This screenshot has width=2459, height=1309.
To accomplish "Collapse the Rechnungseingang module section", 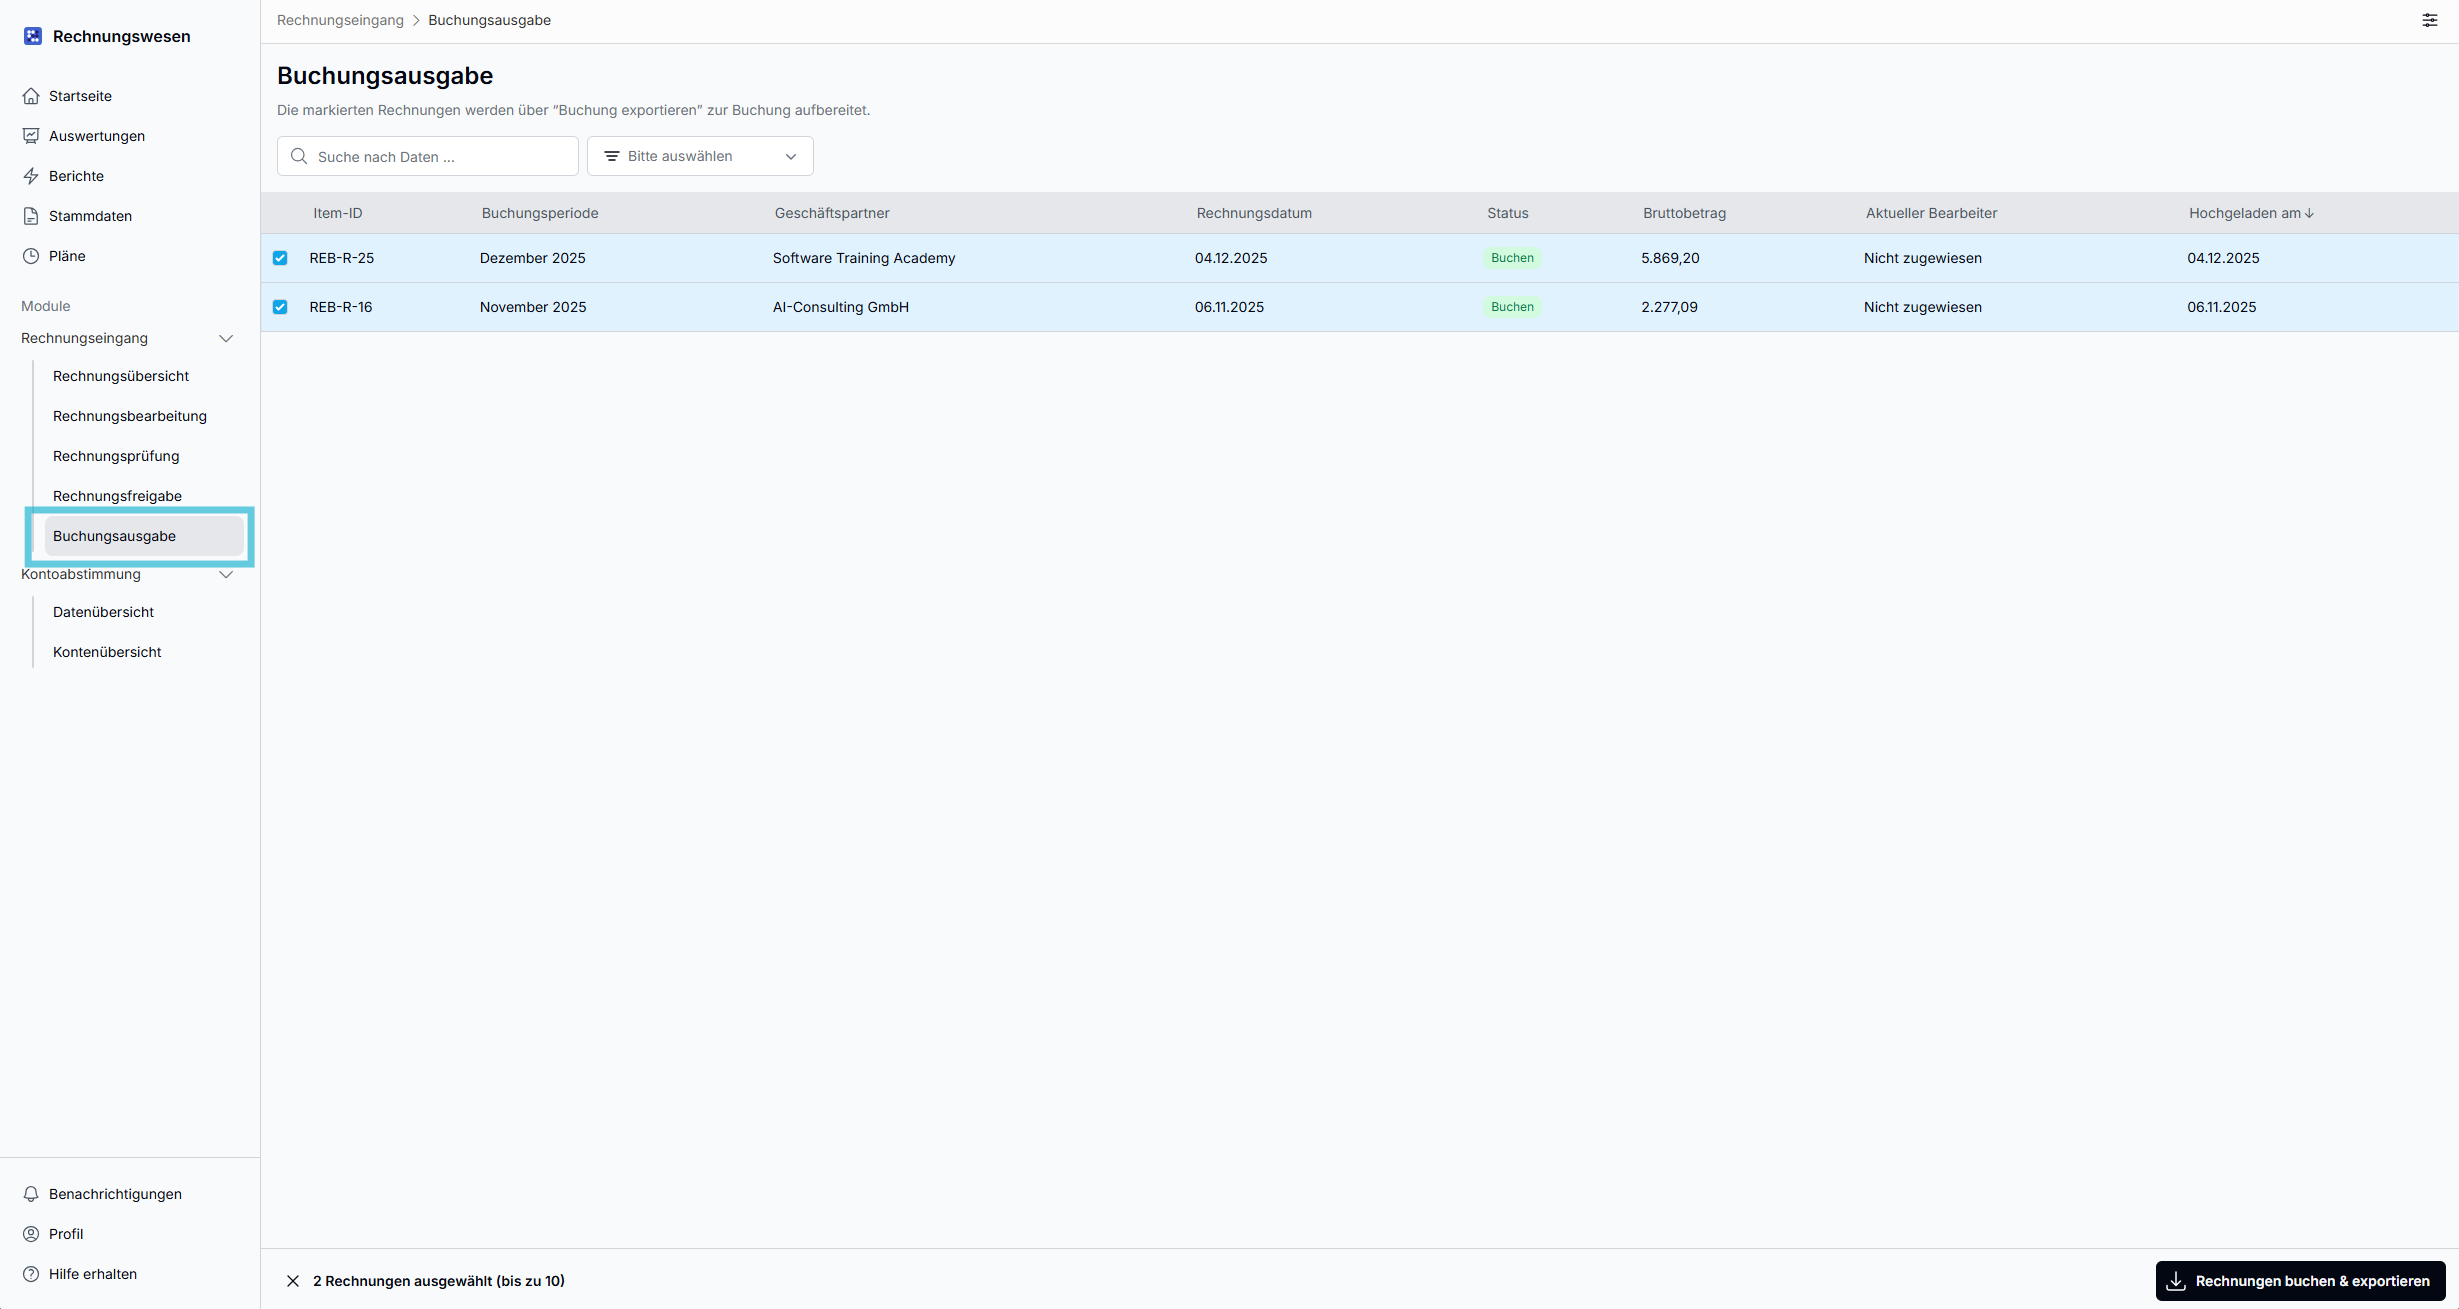I will click(x=226, y=338).
